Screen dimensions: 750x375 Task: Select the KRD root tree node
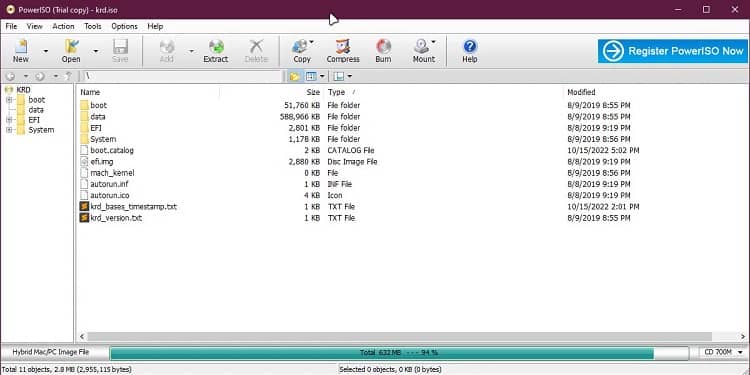(x=23, y=90)
